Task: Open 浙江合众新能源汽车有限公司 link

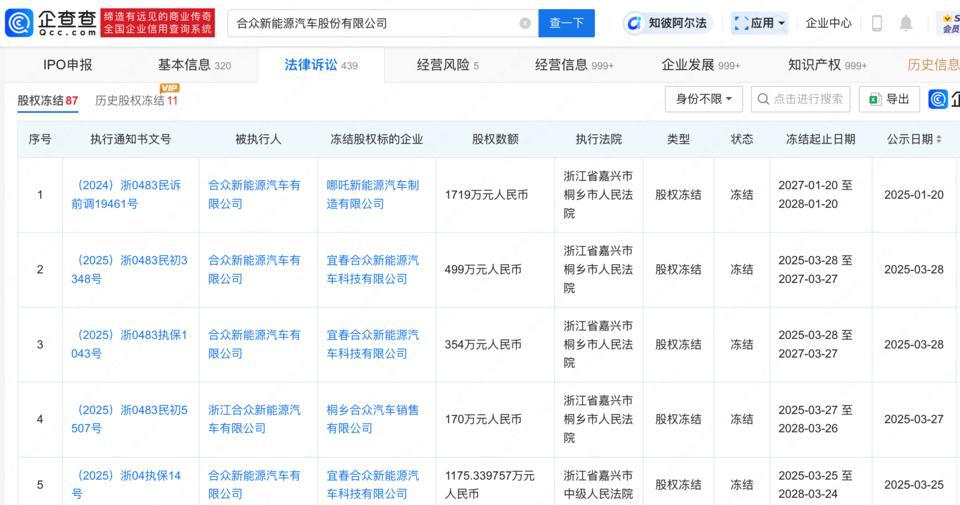Action: pyautogui.click(x=254, y=419)
